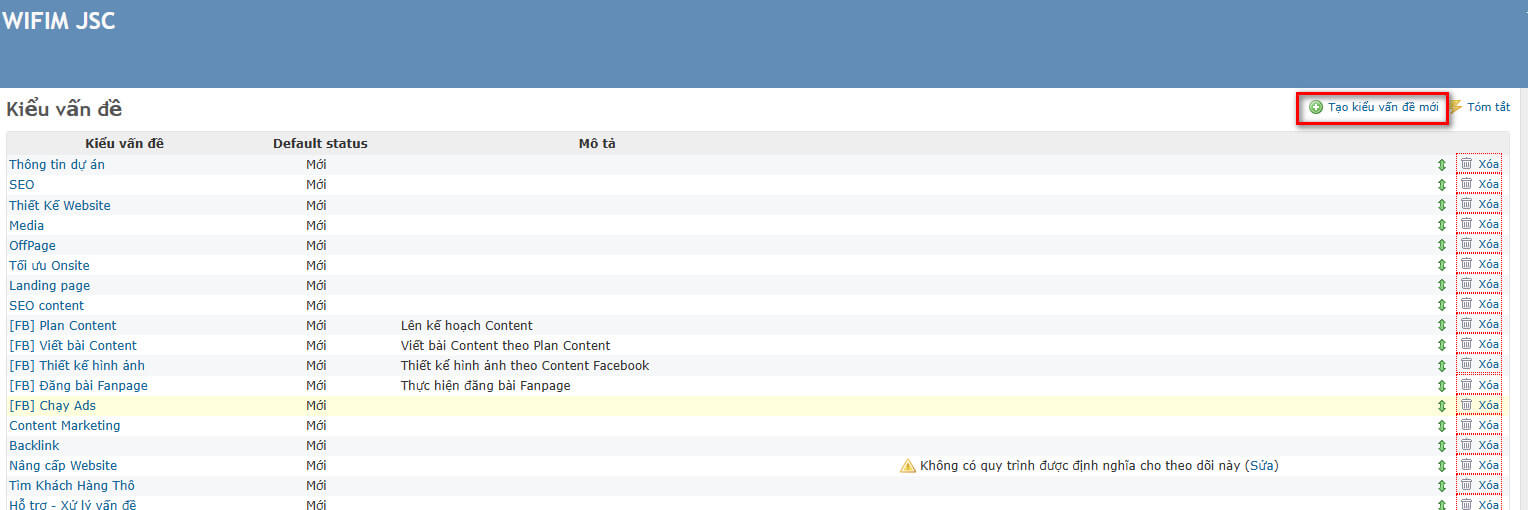Click the reorder handle for [FB] Chạy Ads

click(x=1441, y=405)
